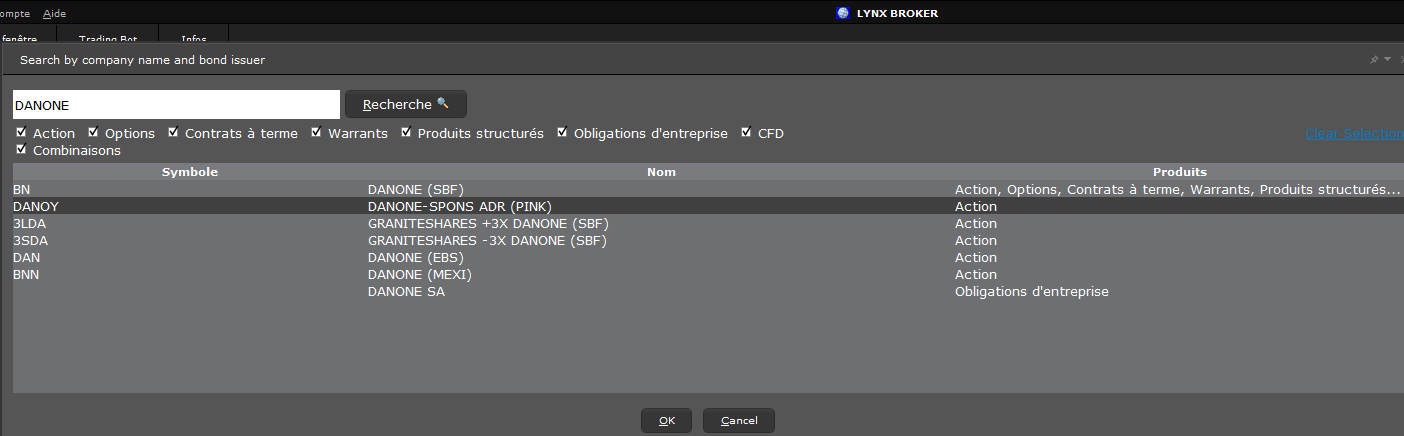Open the dialog title bar dropdown arrow
Viewport: 1404px width, 436px height.
click(x=1388, y=60)
